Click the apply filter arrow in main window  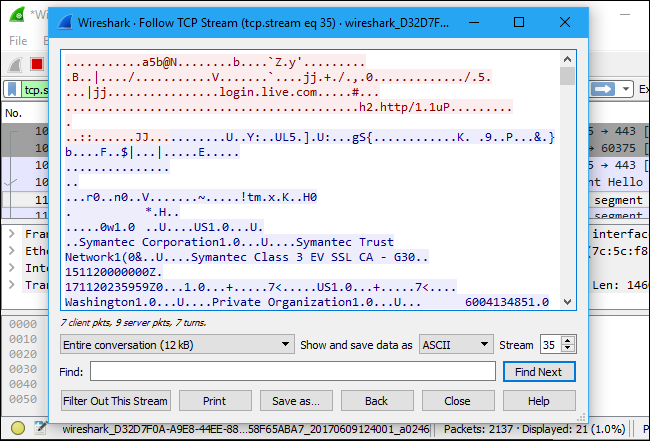coord(603,89)
